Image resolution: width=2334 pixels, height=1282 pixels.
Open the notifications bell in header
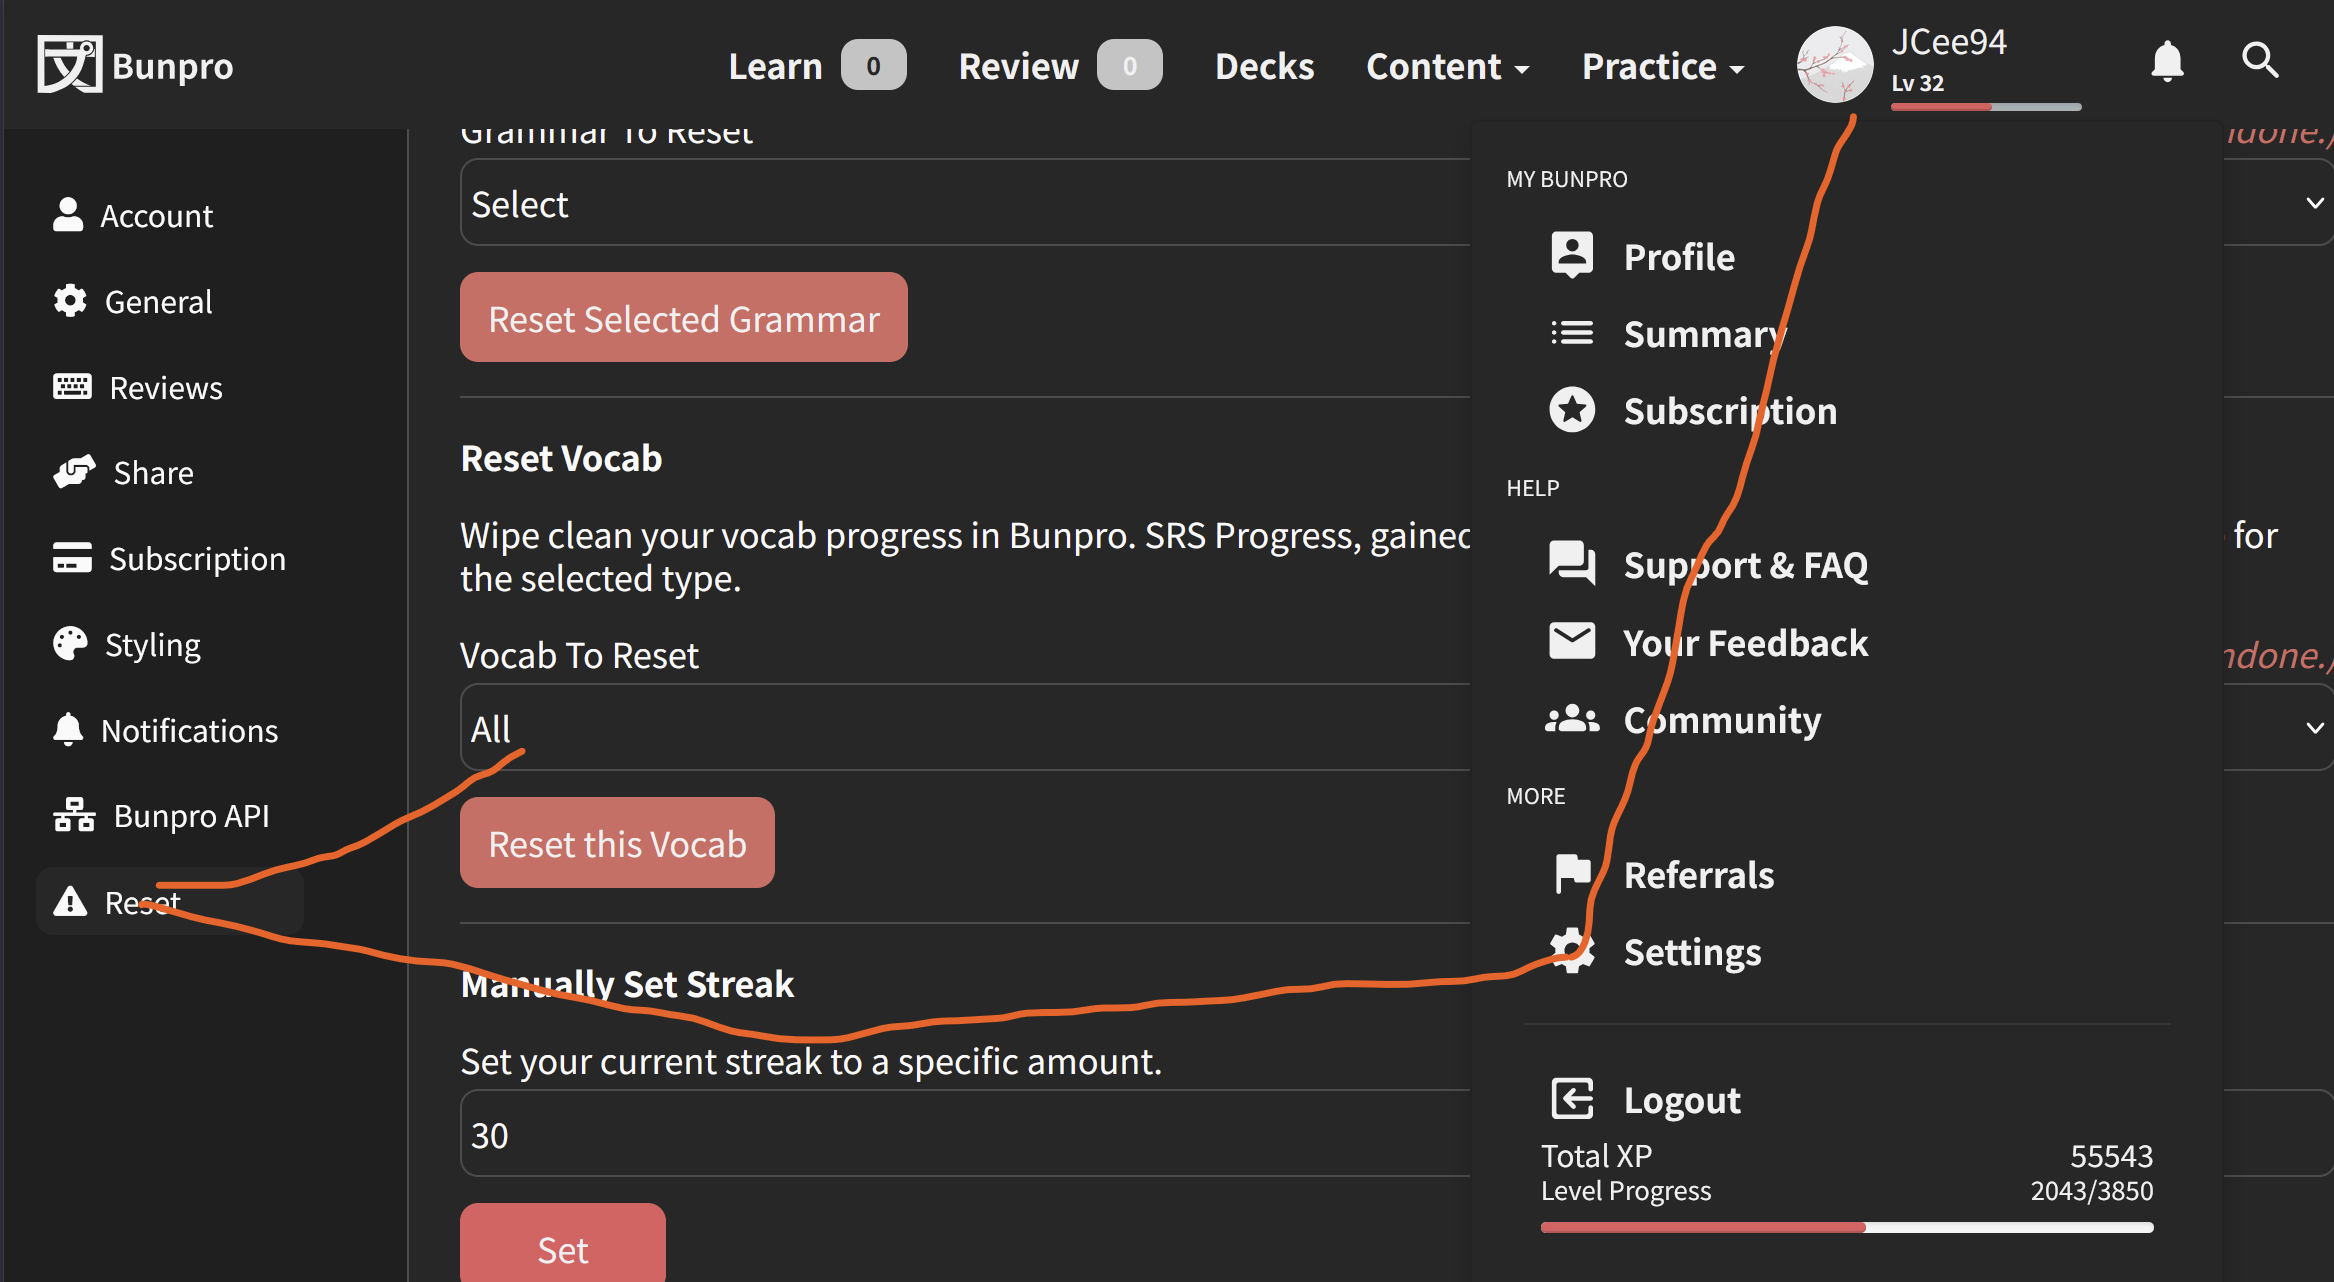pyautogui.click(x=2167, y=62)
